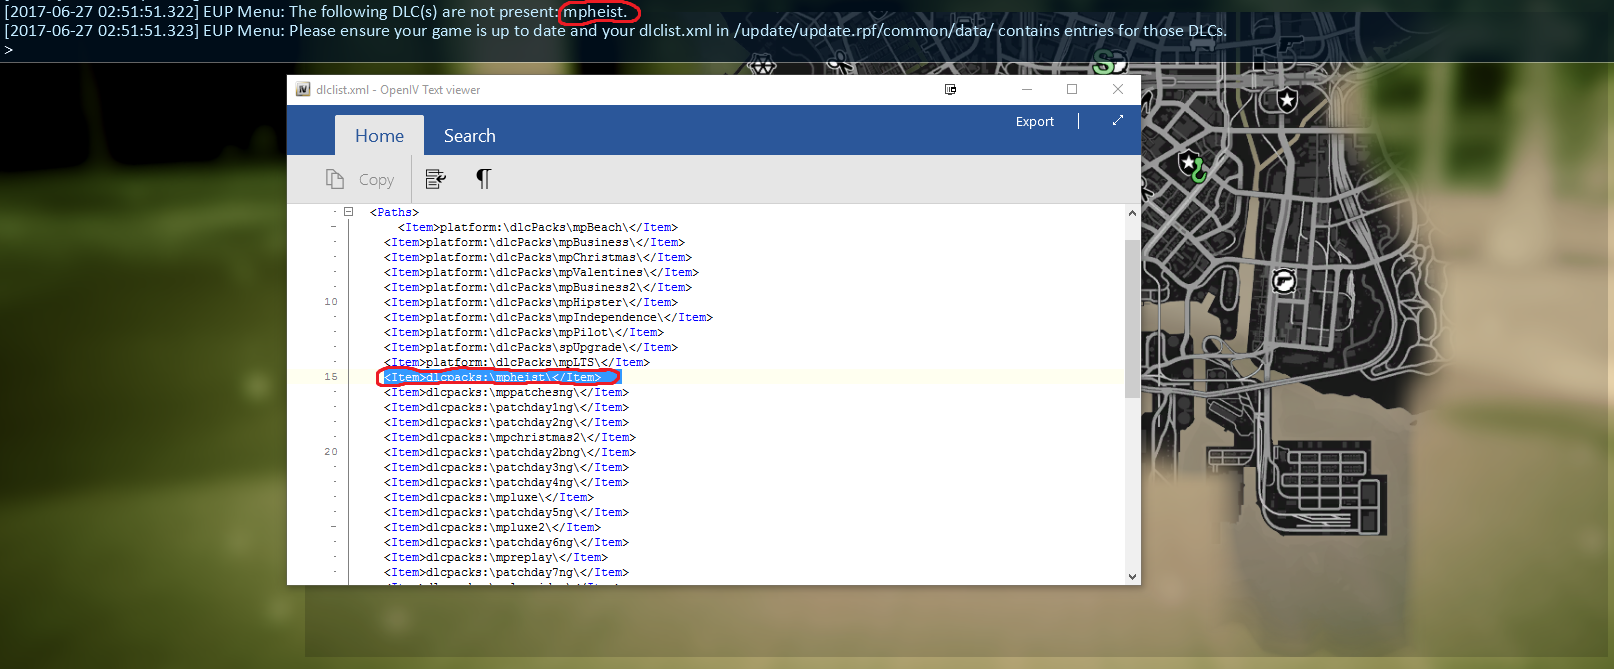Open the Search ribbon tab
Screen dimensions: 1614x669
[x=470, y=135]
